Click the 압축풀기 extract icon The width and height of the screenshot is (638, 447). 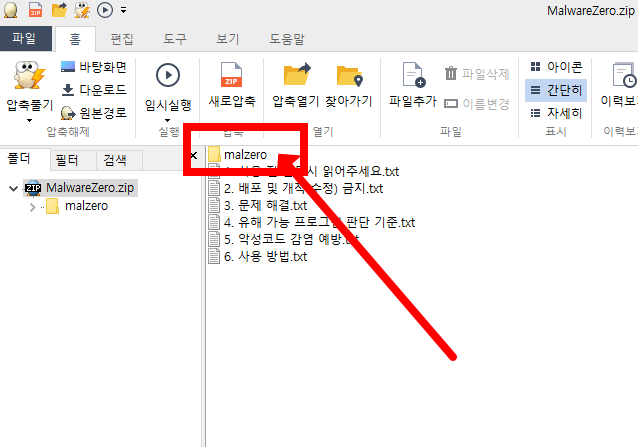tap(29, 75)
